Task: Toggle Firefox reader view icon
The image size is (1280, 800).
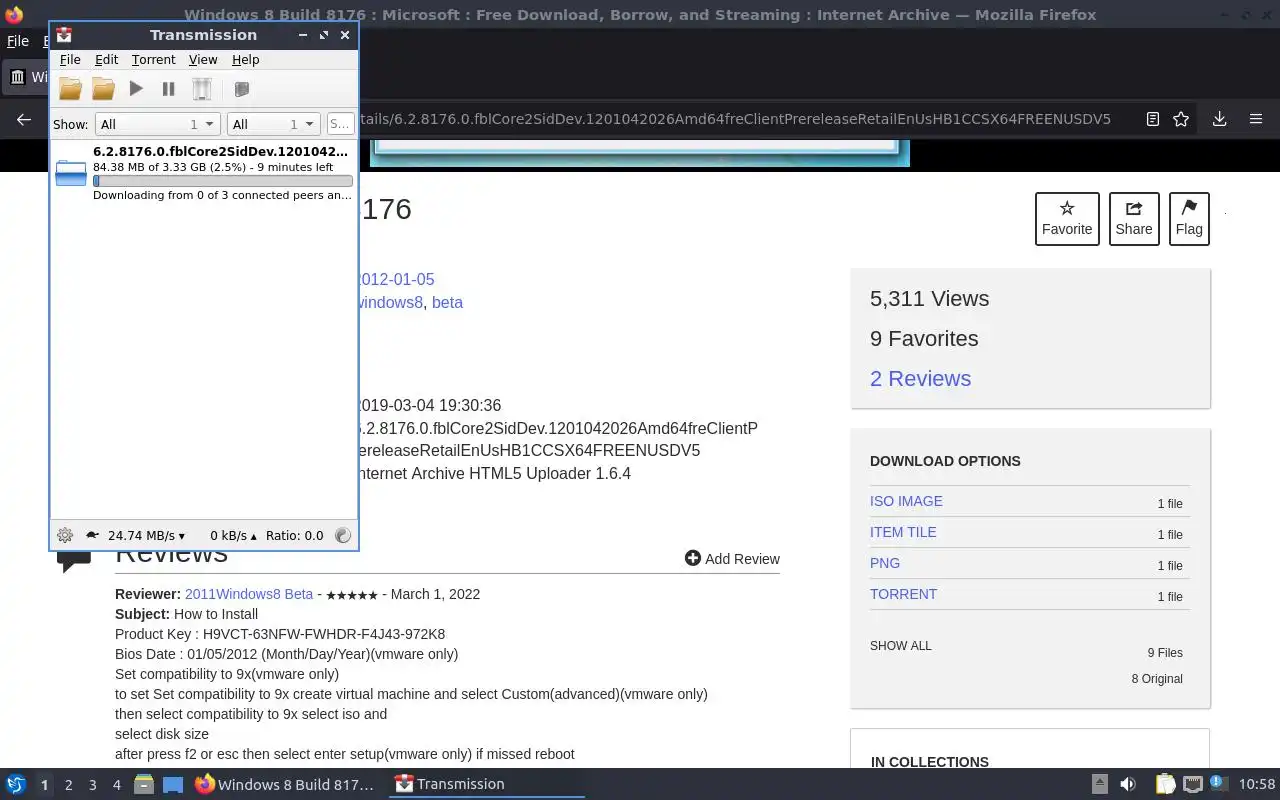Action: coord(1152,119)
